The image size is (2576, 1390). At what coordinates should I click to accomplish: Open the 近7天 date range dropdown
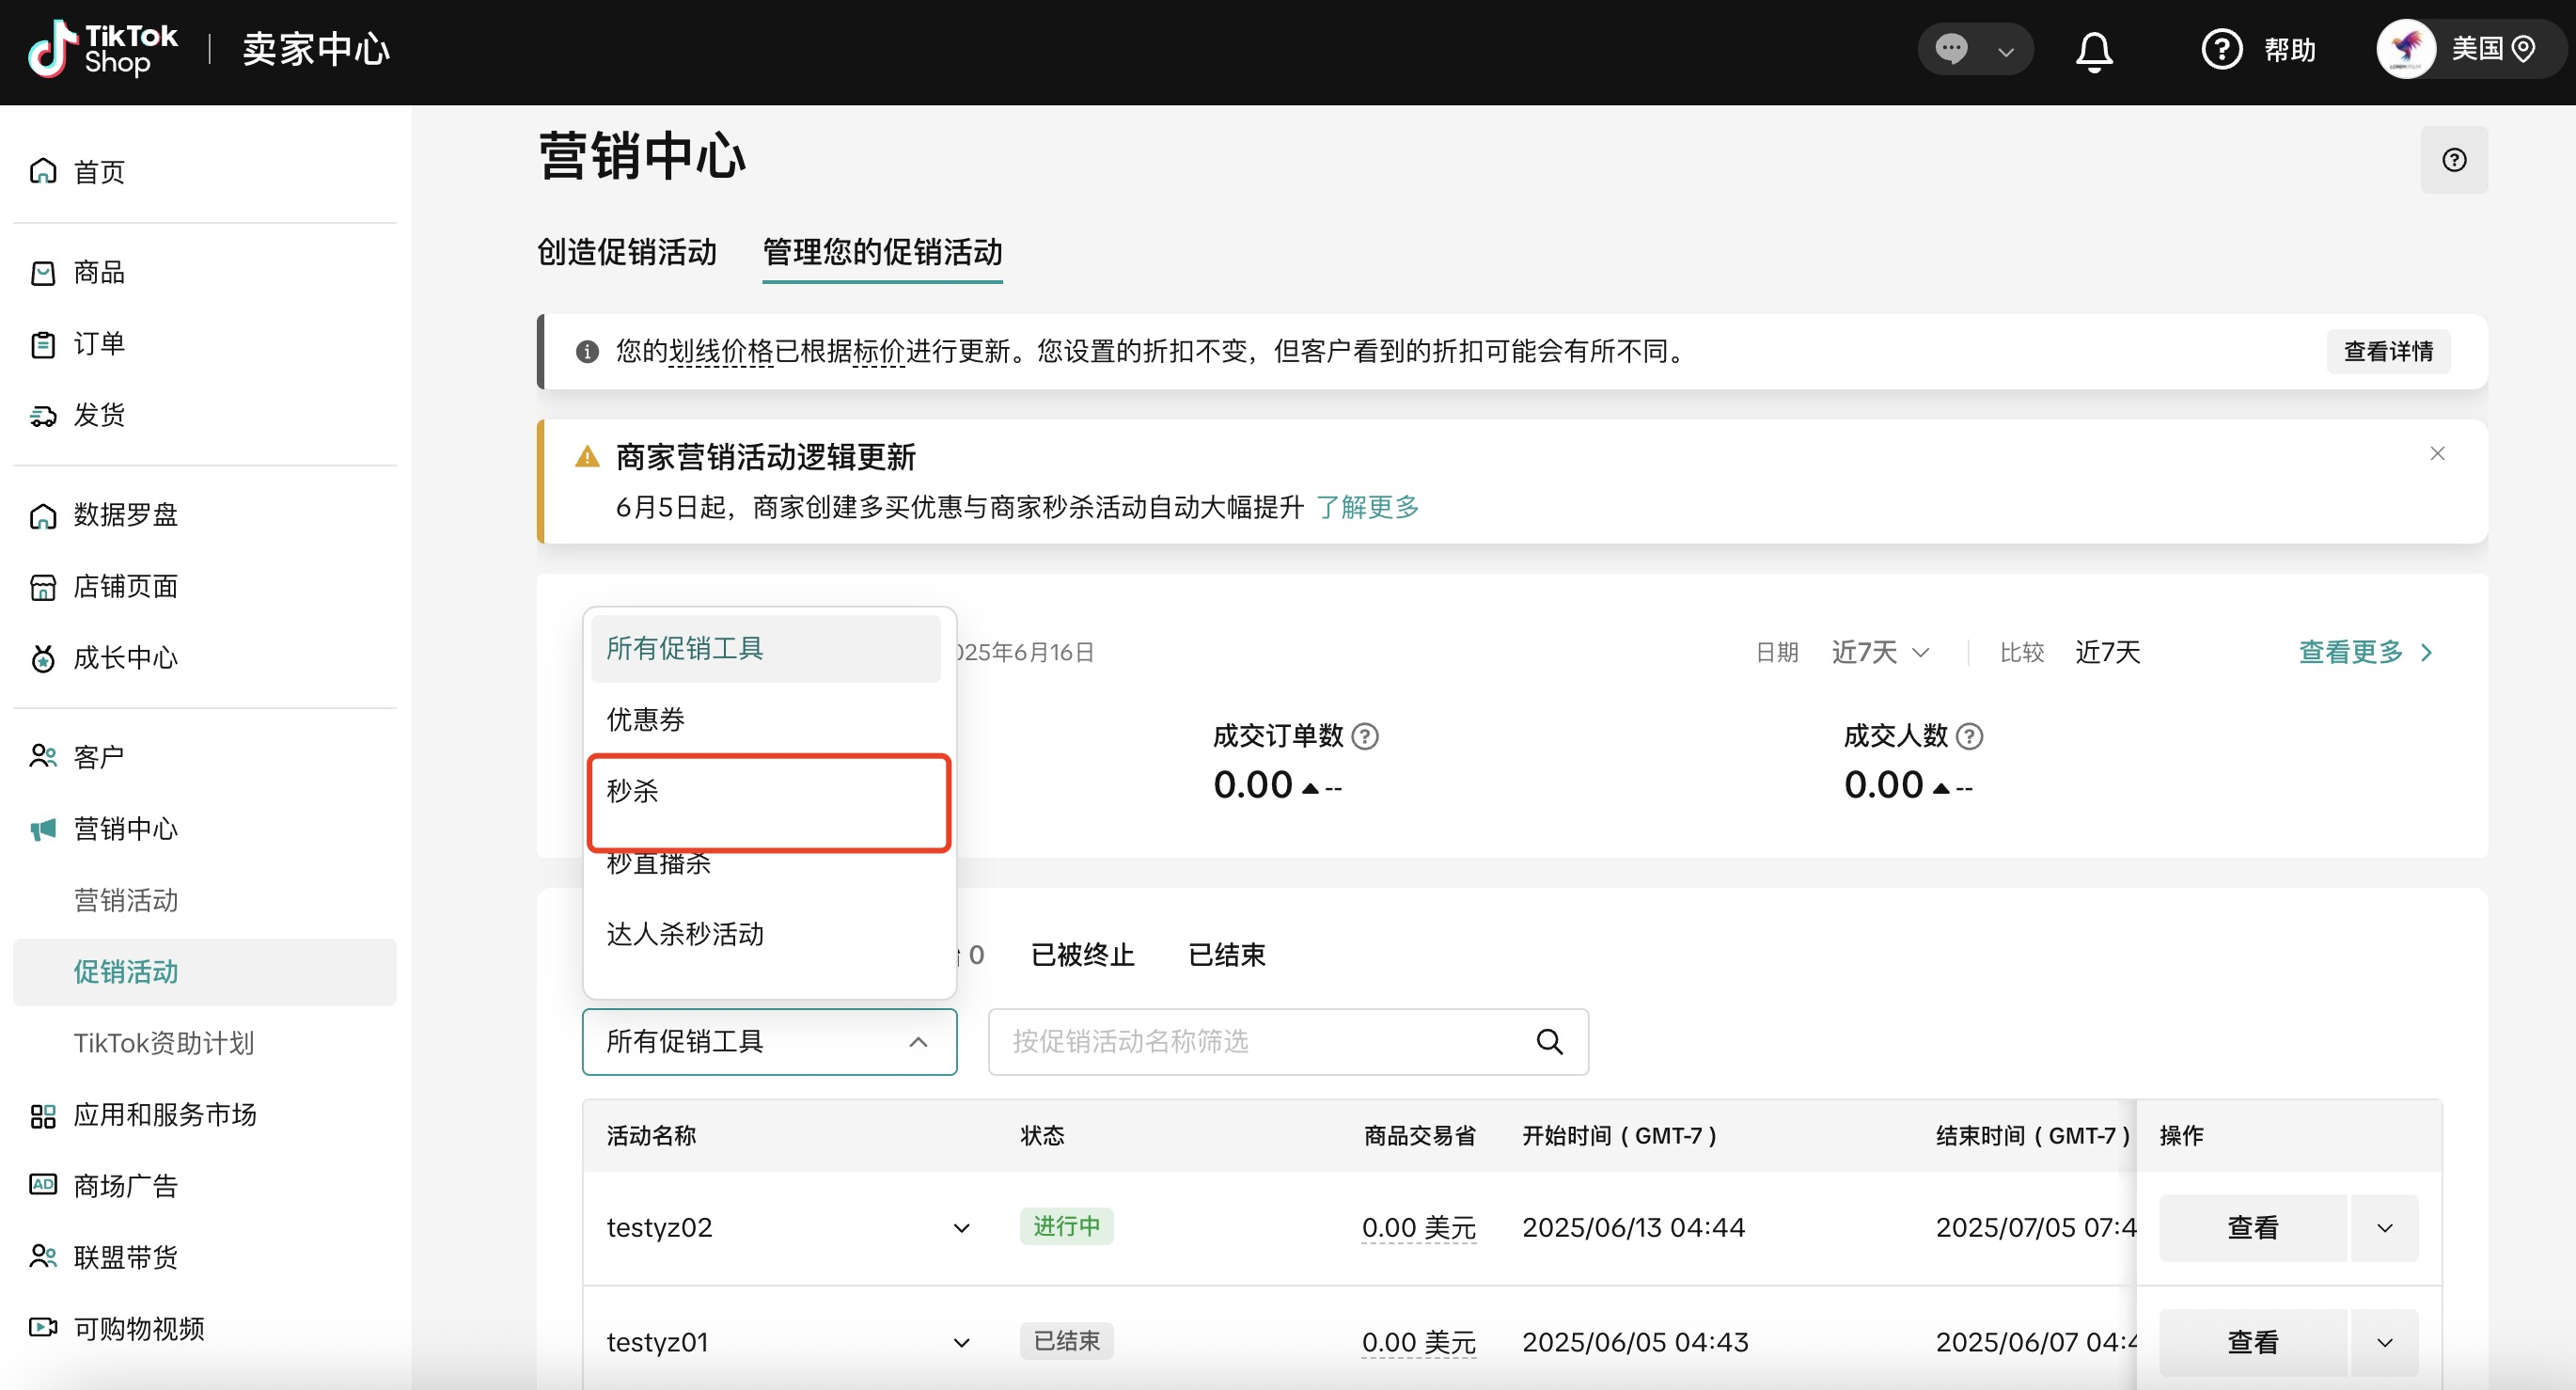coord(1879,653)
